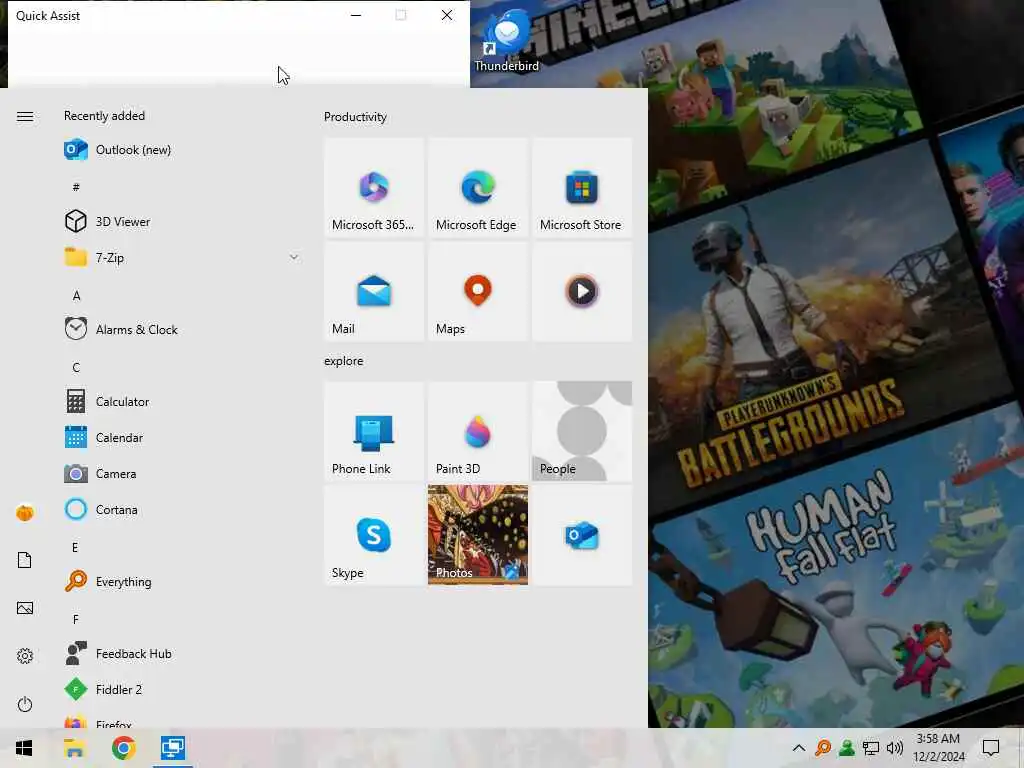Viewport: 1024px width, 768px height.
Task: Launch Camera app
Action: (183, 473)
